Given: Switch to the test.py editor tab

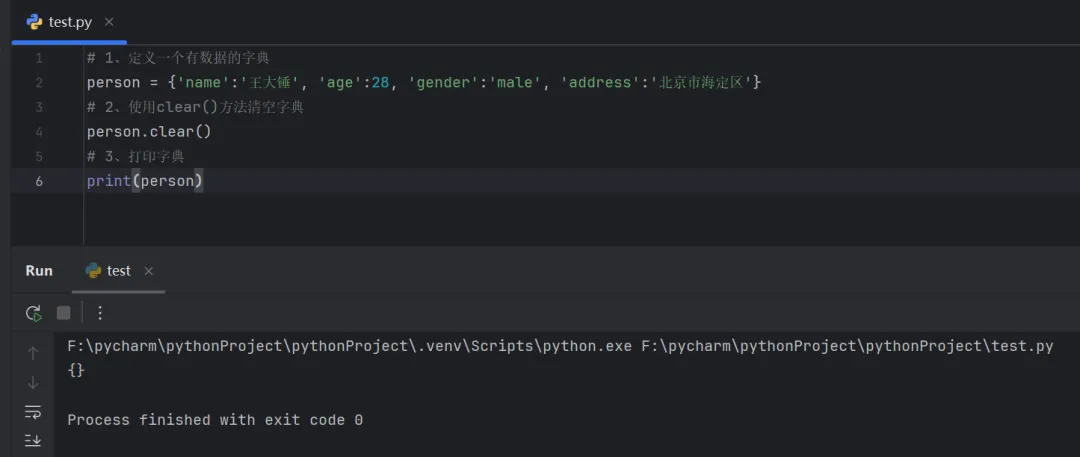Looking at the screenshot, I should pos(70,22).
